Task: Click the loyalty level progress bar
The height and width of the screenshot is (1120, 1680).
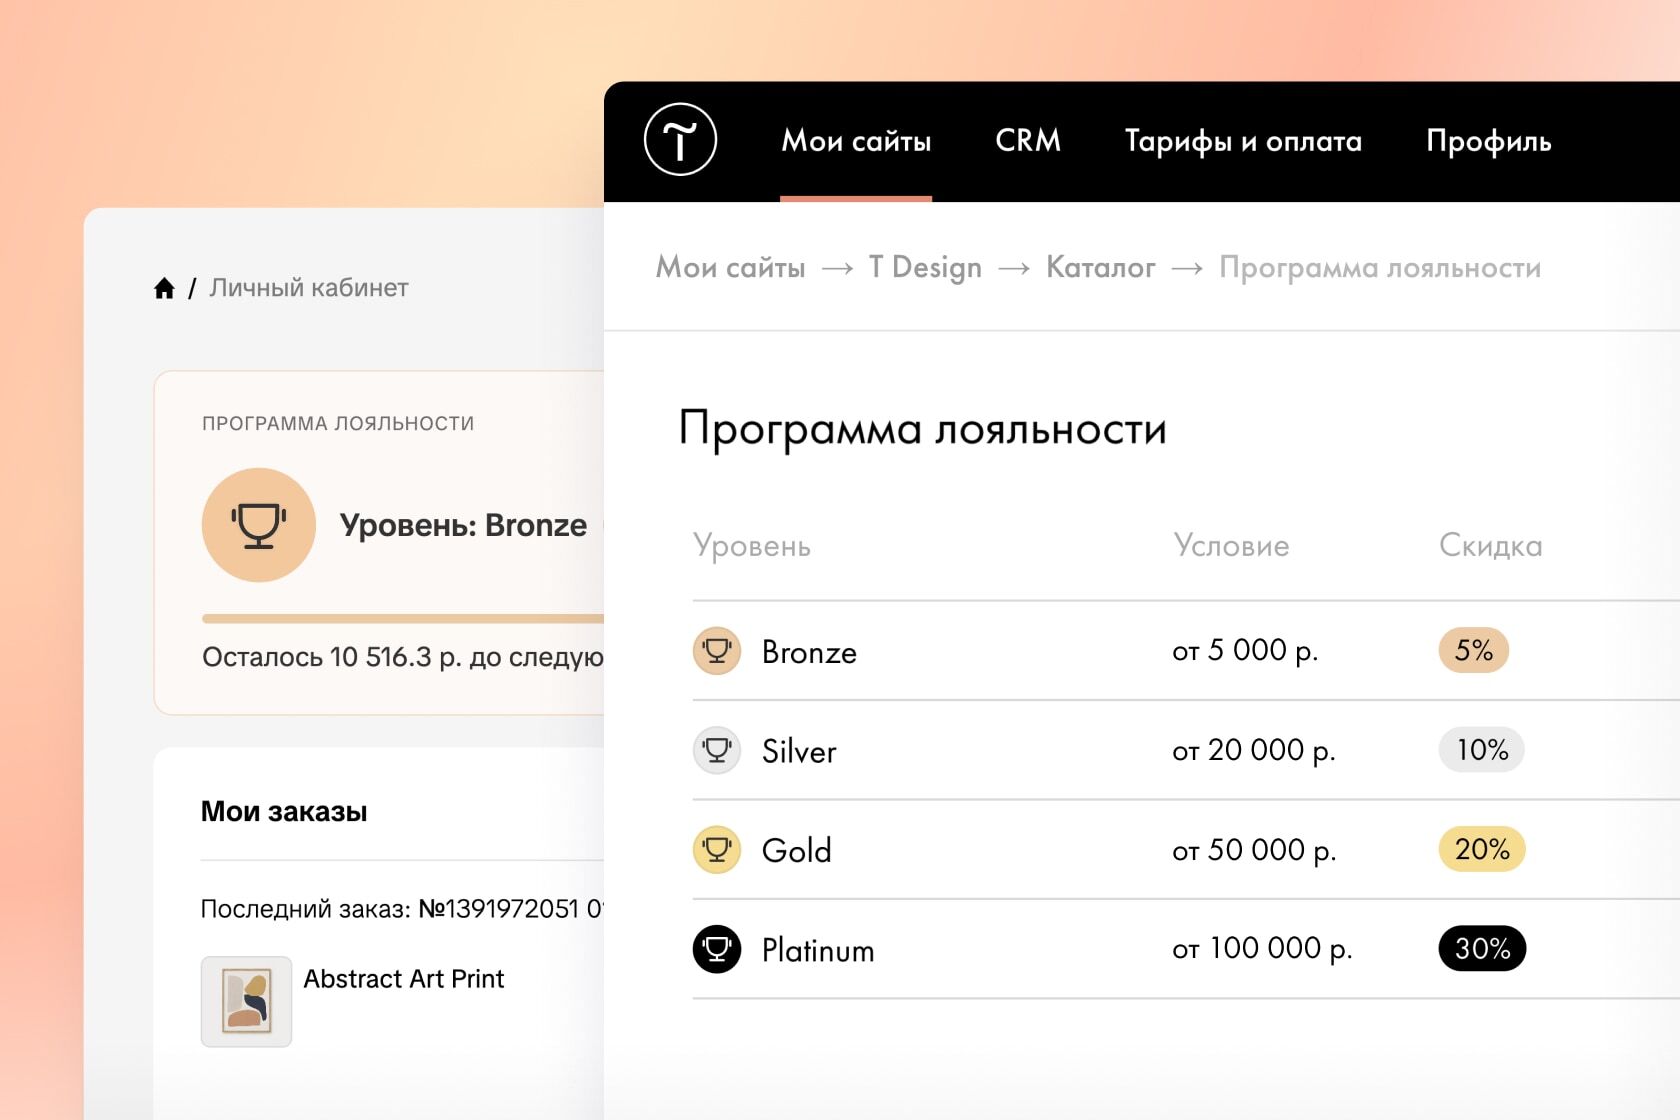Action: click(403, 619)
